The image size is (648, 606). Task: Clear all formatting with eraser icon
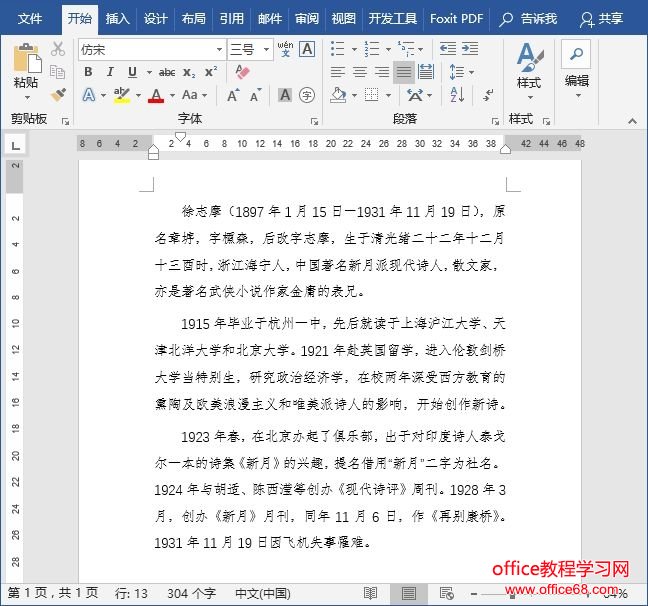[243, 72]
